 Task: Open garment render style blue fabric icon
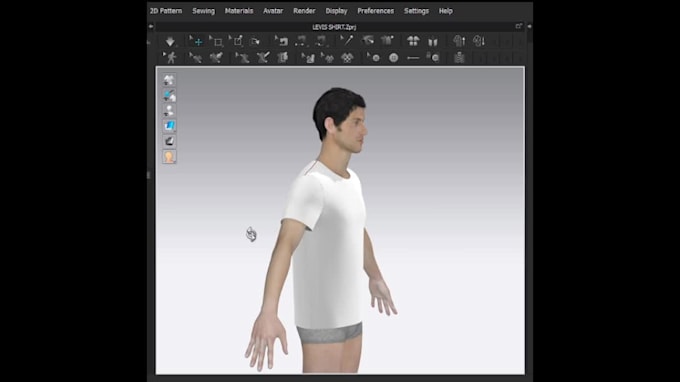point(169,126)
